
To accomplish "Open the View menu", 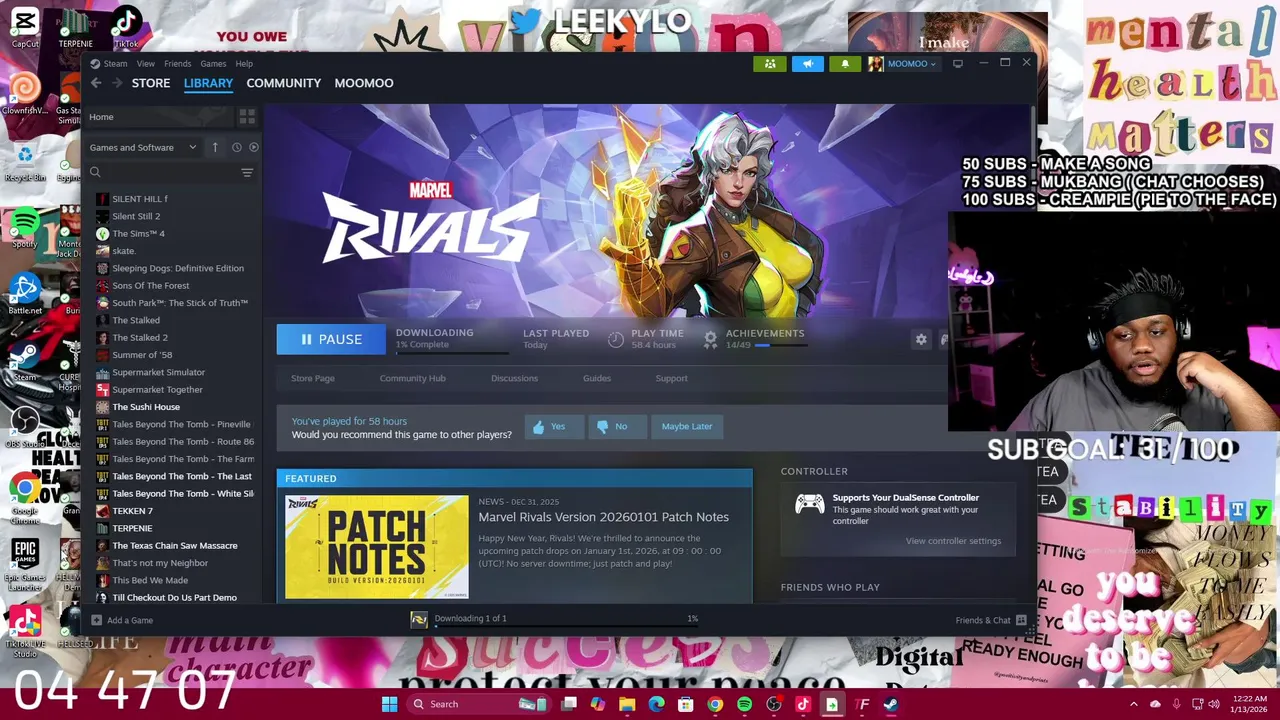I will click(x=145, y=64).
